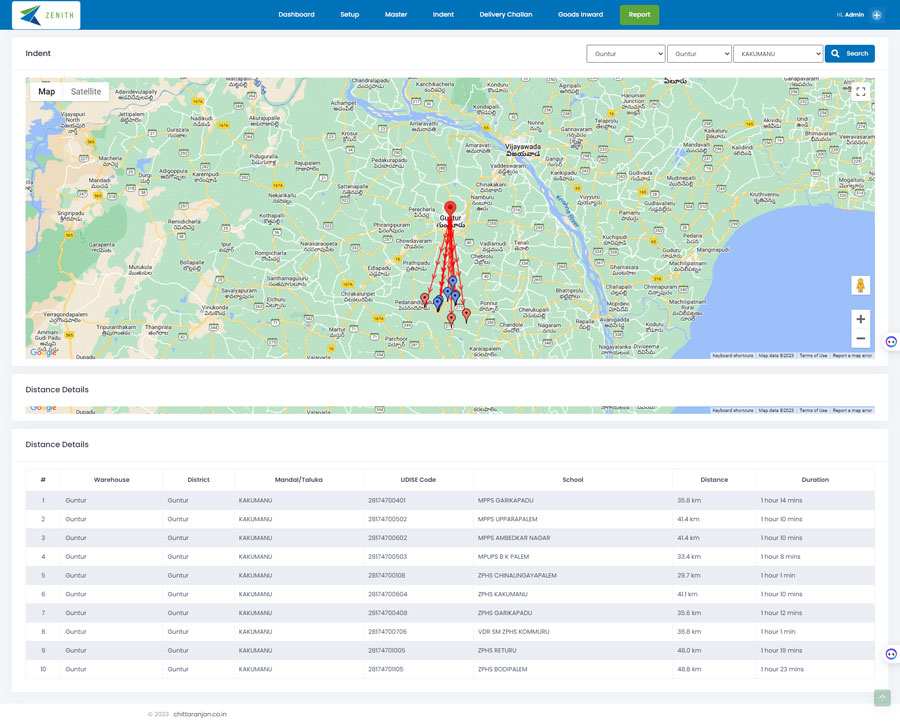This screenshot has width=900, height=725.
Task: Zoom in on the map
Action: pyautogui.click(x=860, y=319)
